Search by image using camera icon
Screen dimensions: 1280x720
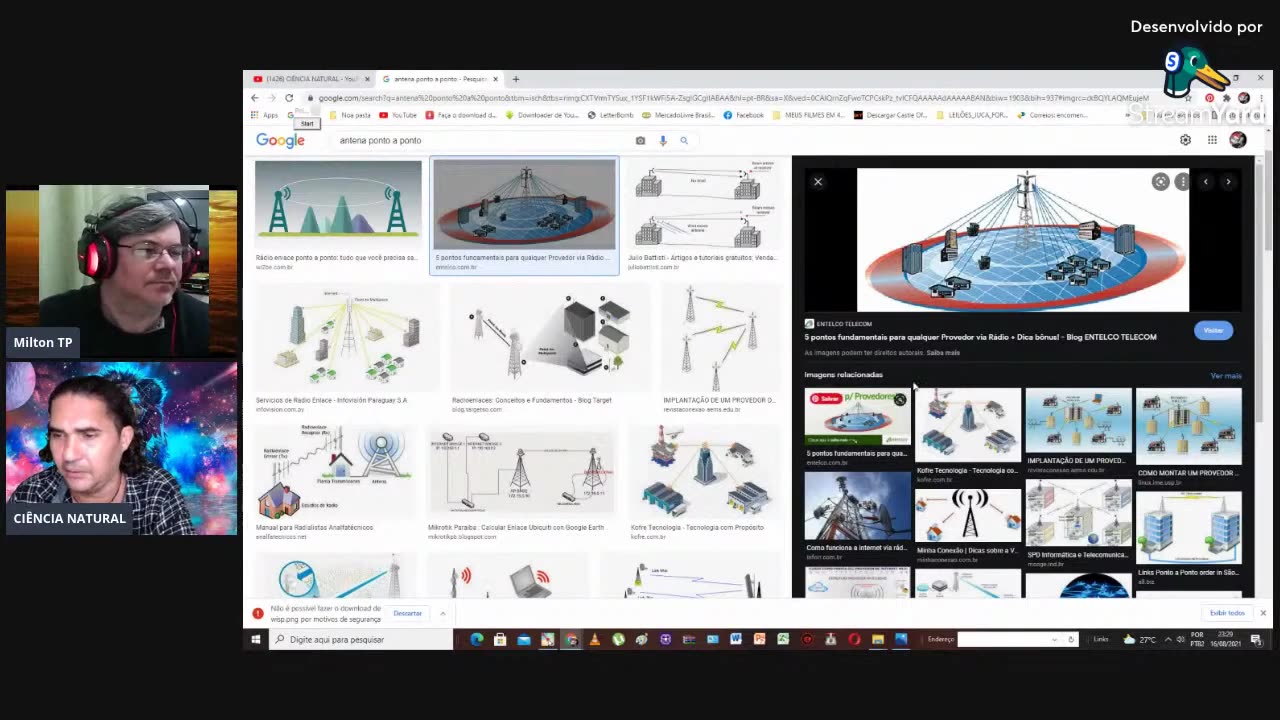(640, 140)
